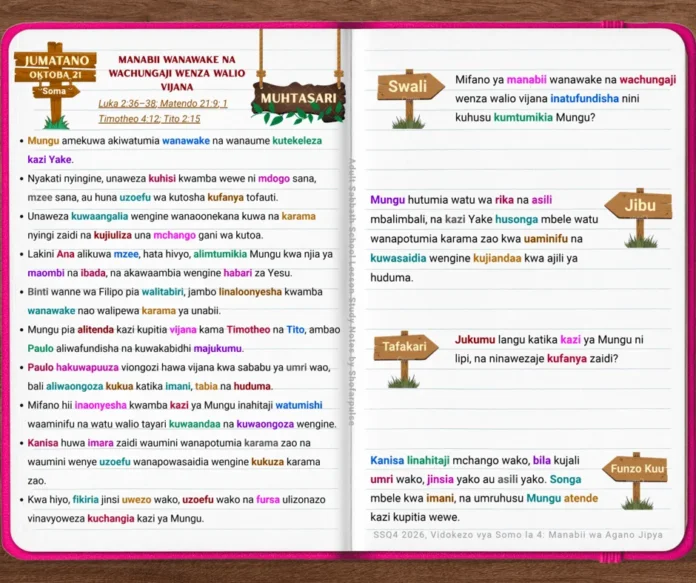Viewport: 696px width, 583px height.
Task: Click the green word kumtumikia
Action: (523, 118)
